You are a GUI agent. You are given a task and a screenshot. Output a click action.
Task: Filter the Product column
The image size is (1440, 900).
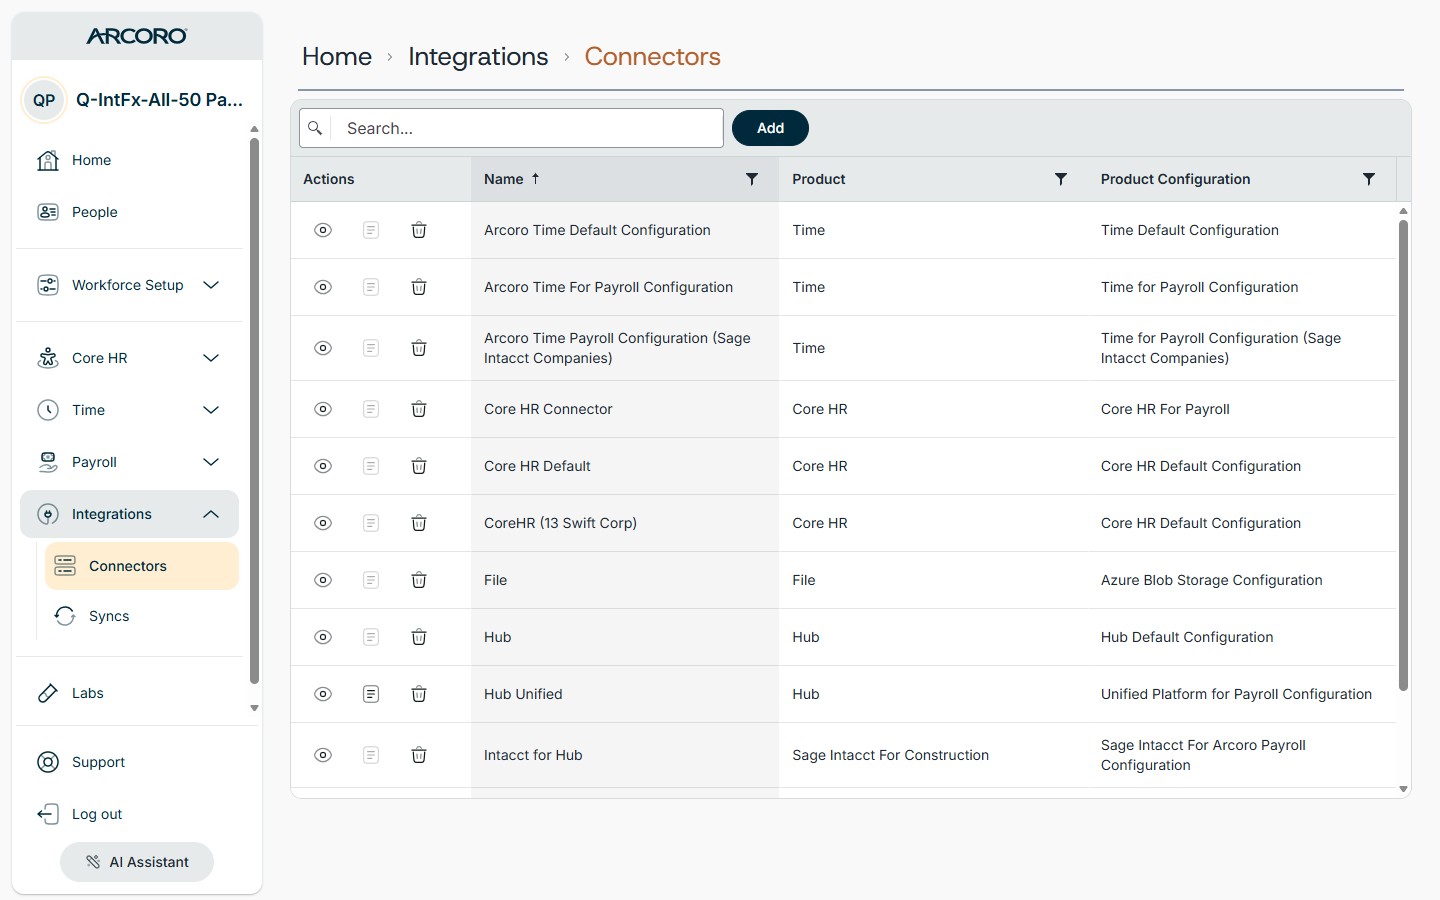tap(1061, 179)
